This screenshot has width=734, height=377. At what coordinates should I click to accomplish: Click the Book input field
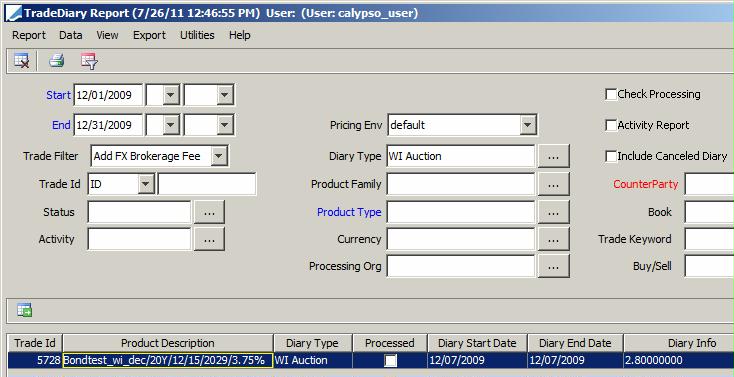click(x=709, y=212)
